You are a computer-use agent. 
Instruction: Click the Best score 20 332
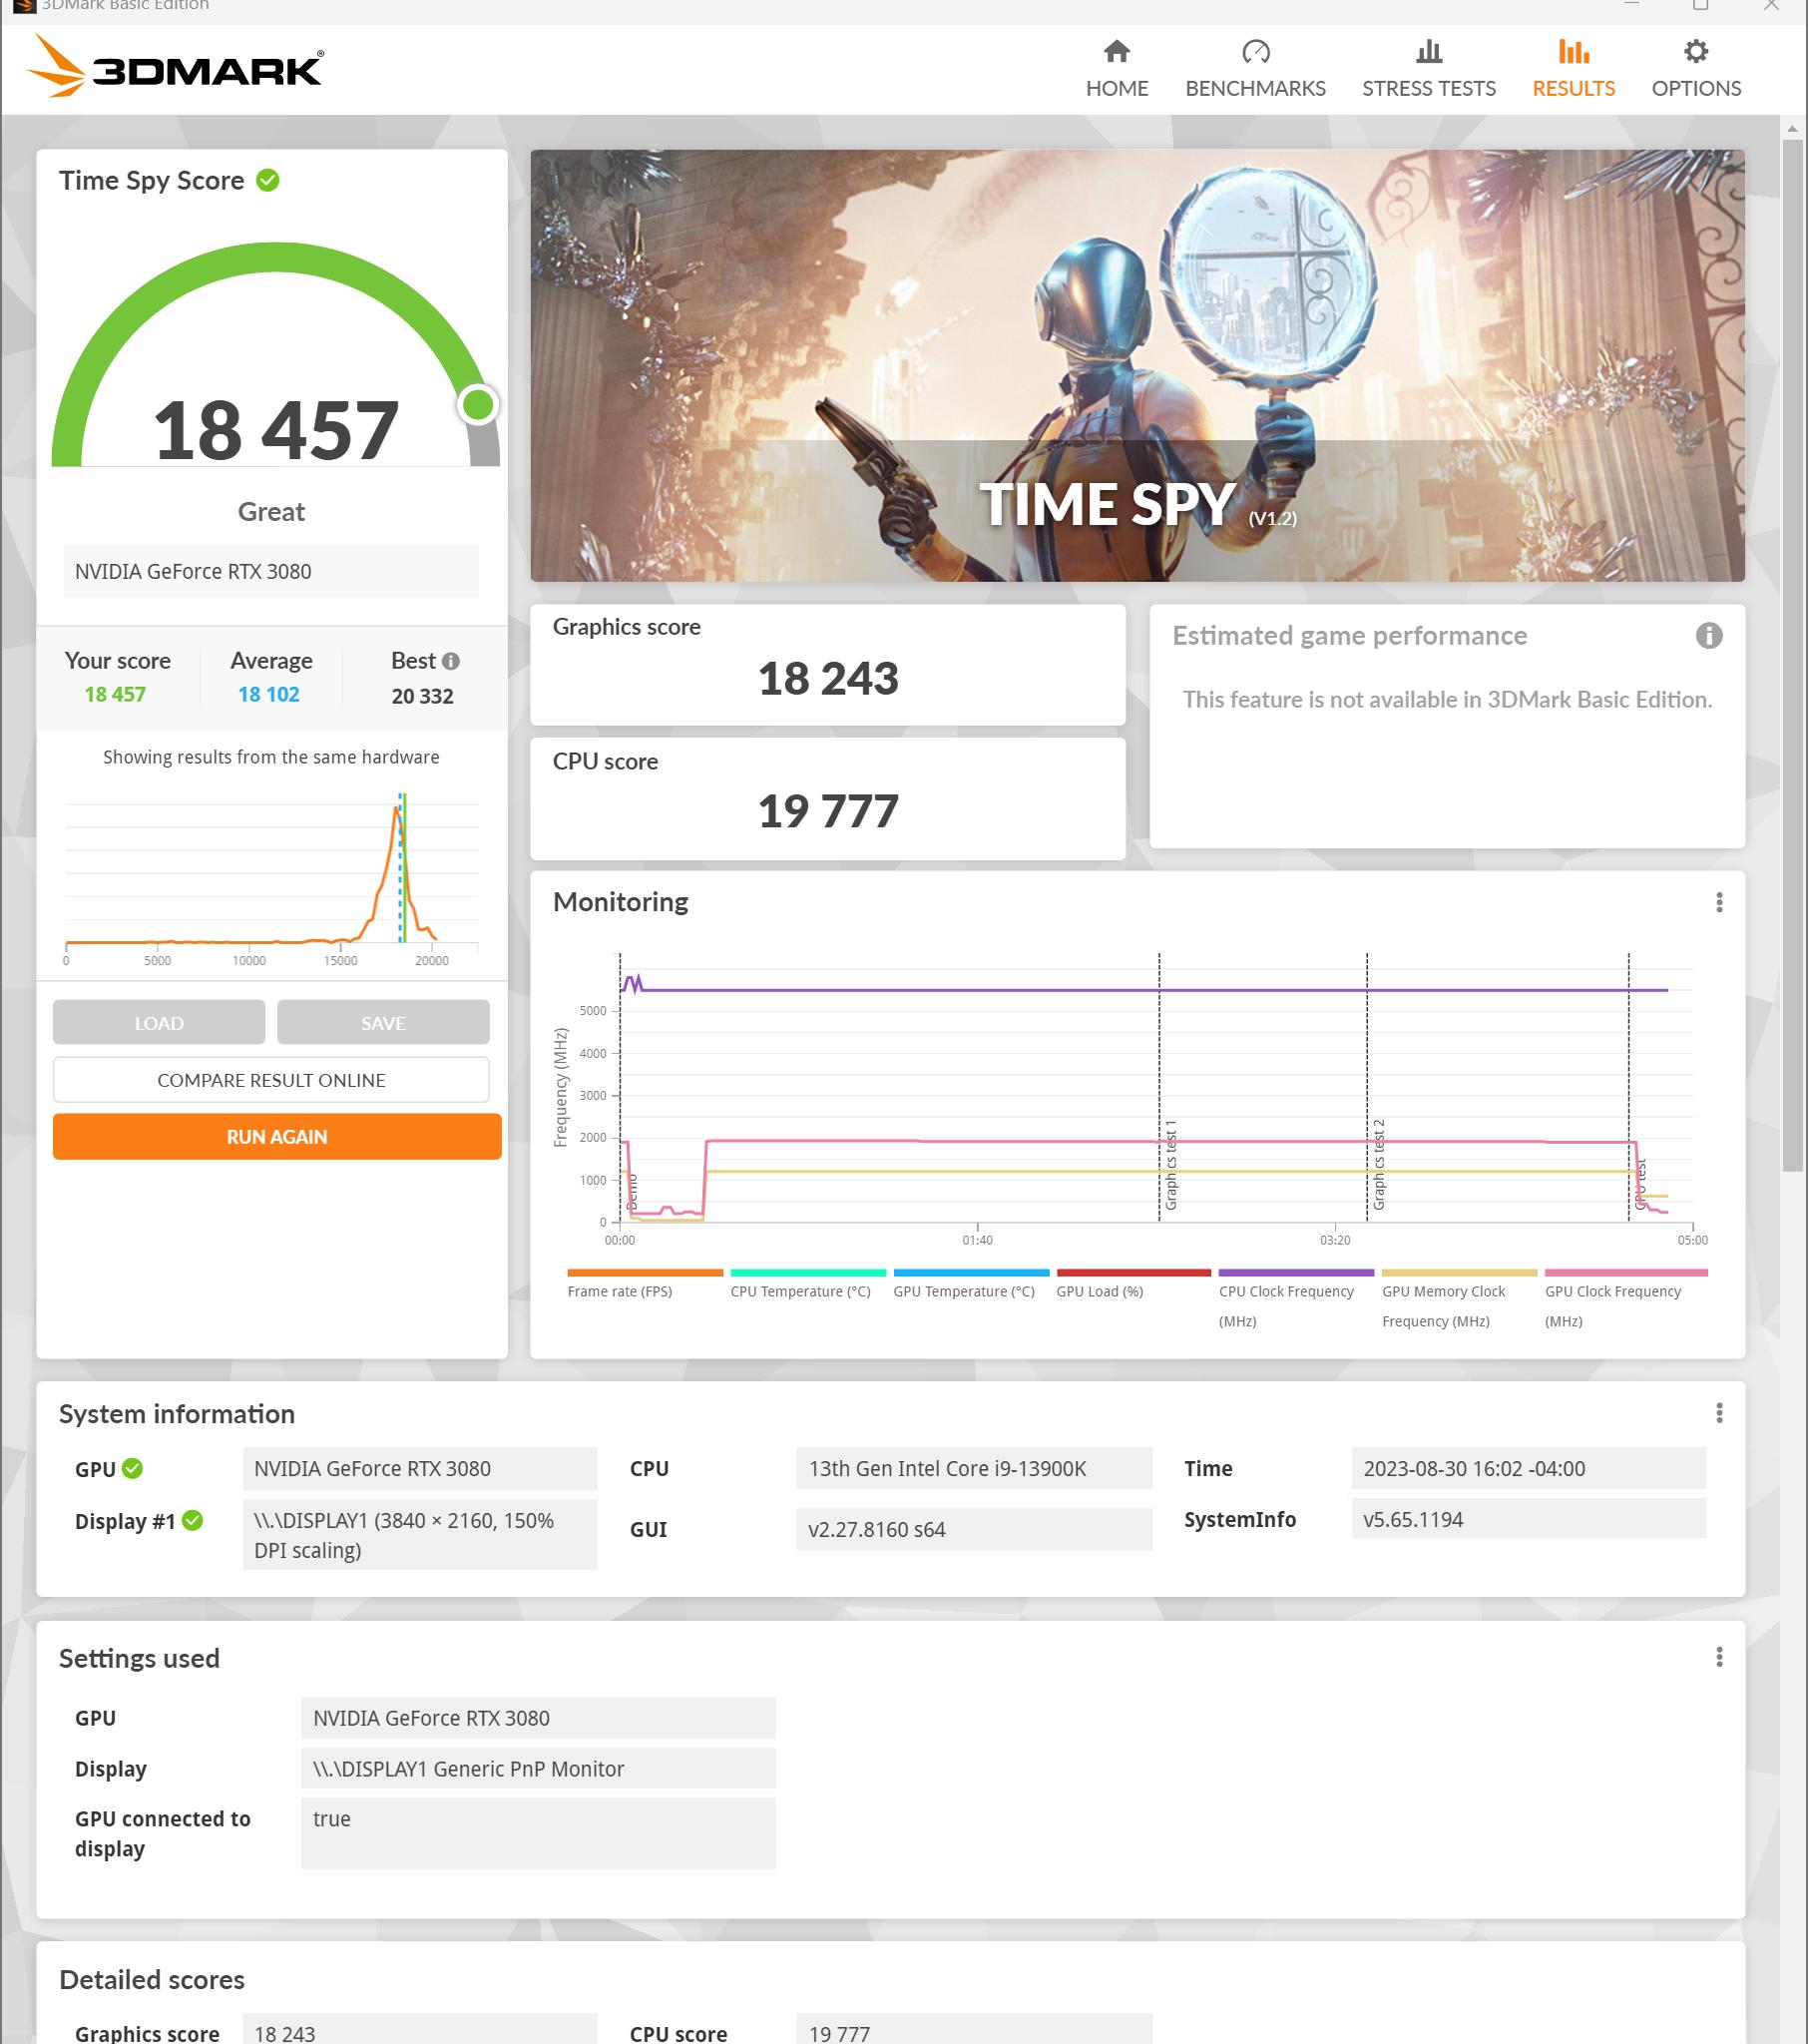422,696
